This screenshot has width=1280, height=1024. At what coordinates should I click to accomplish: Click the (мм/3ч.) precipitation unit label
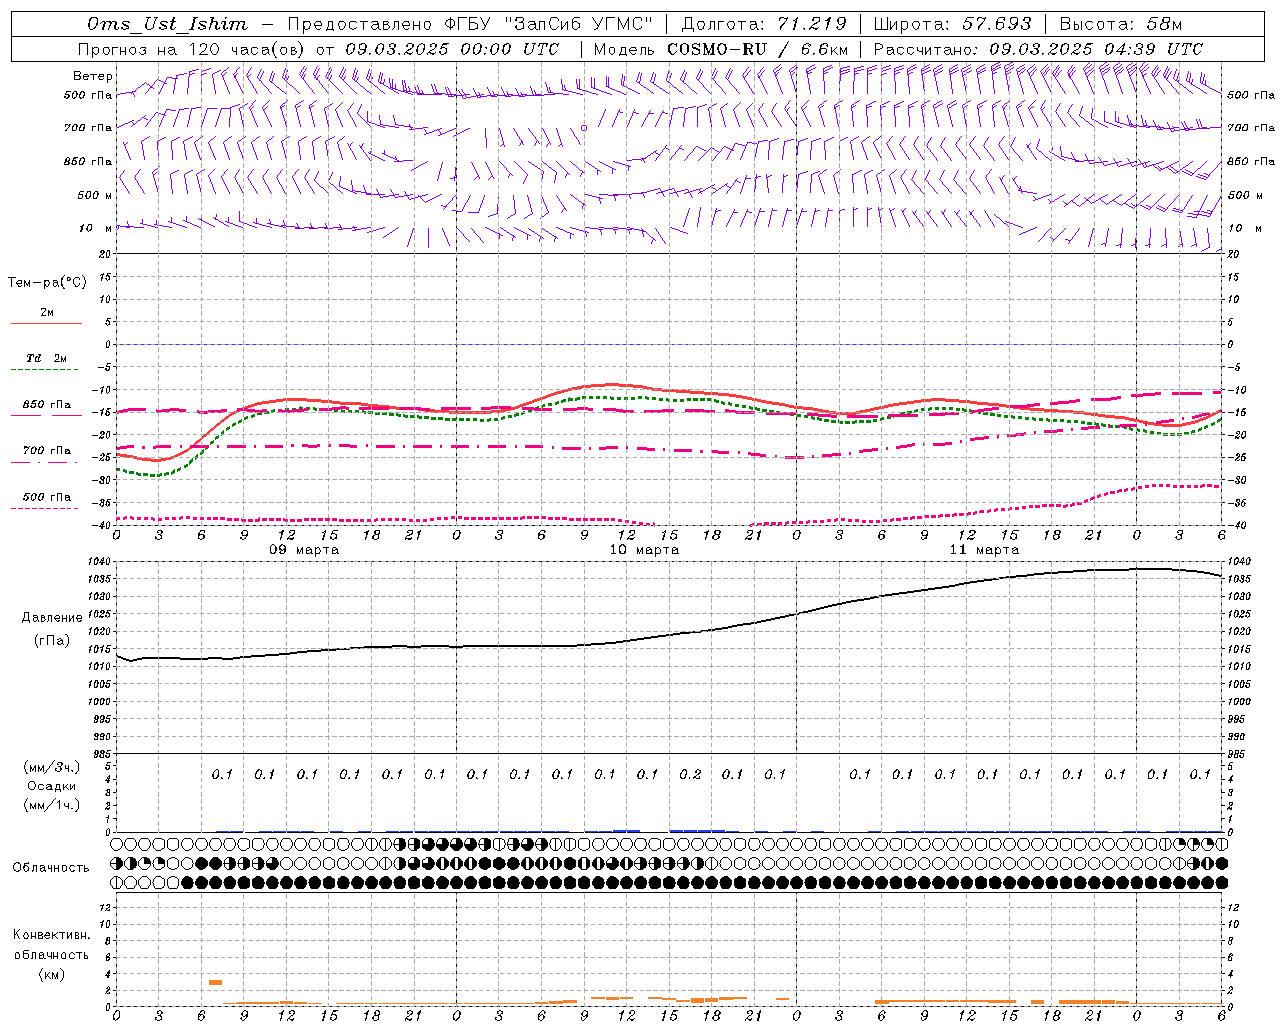coord(52,767)
